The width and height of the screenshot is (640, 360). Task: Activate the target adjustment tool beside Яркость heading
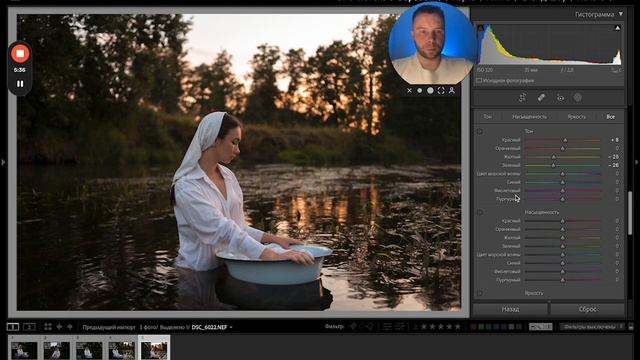point(480,293)
